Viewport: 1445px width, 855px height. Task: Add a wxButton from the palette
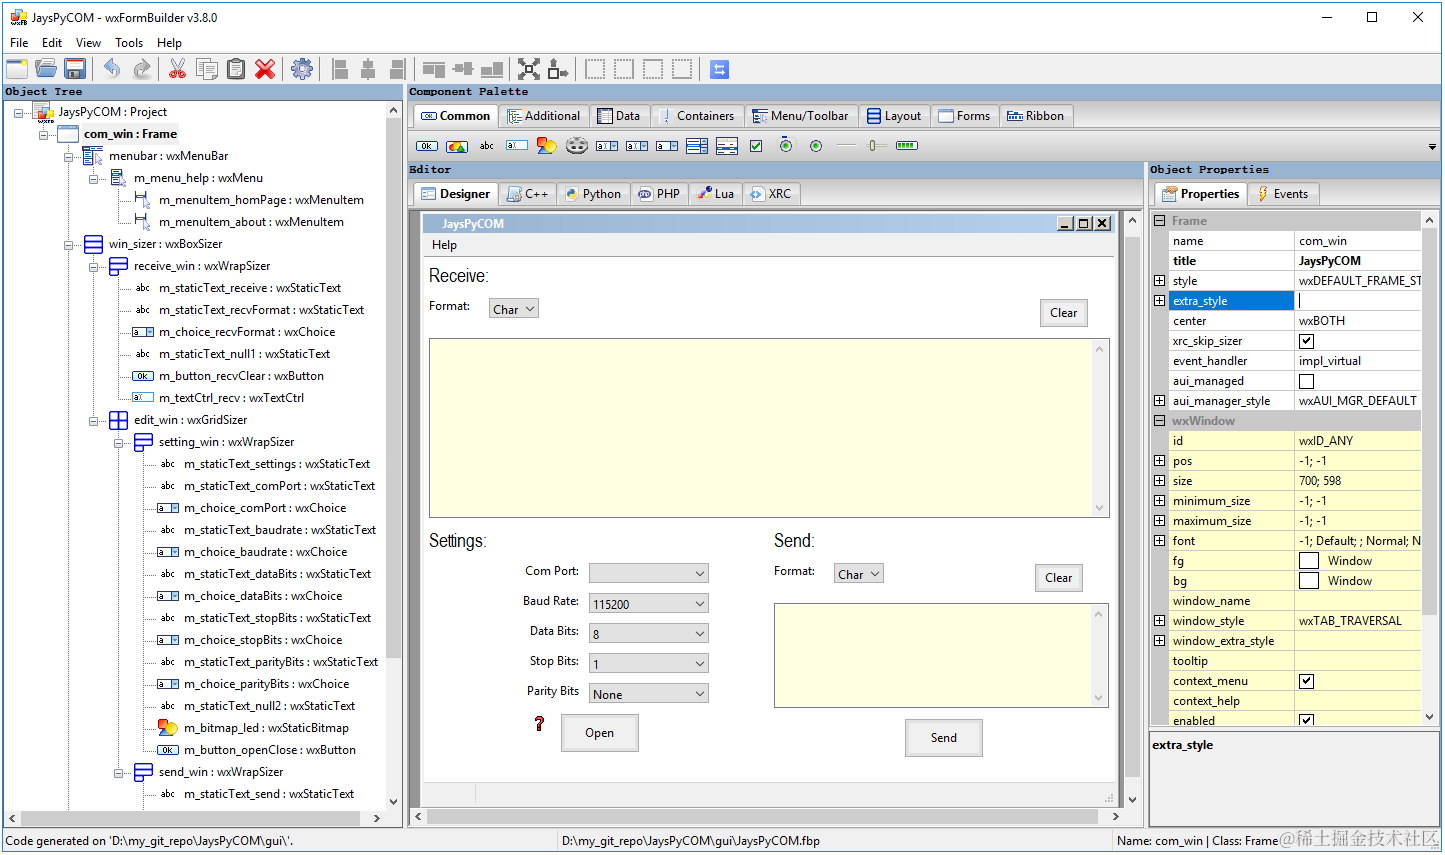427,146
